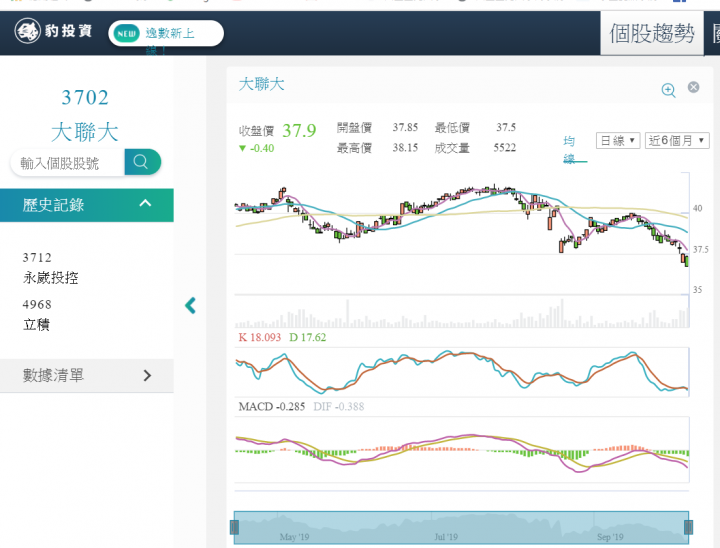This screenshot has width=720, height=548.
Task: Click the May '19 timeline marker
Action: (294, 537)
